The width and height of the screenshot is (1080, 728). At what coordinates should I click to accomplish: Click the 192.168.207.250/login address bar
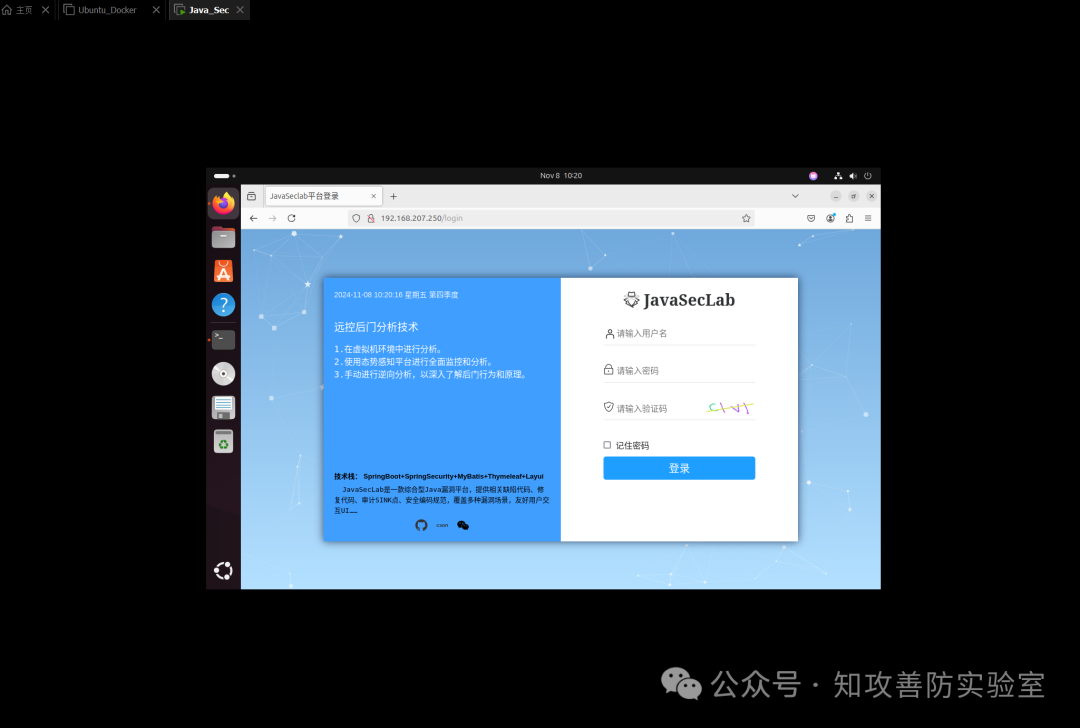click(x=551, y=218)
